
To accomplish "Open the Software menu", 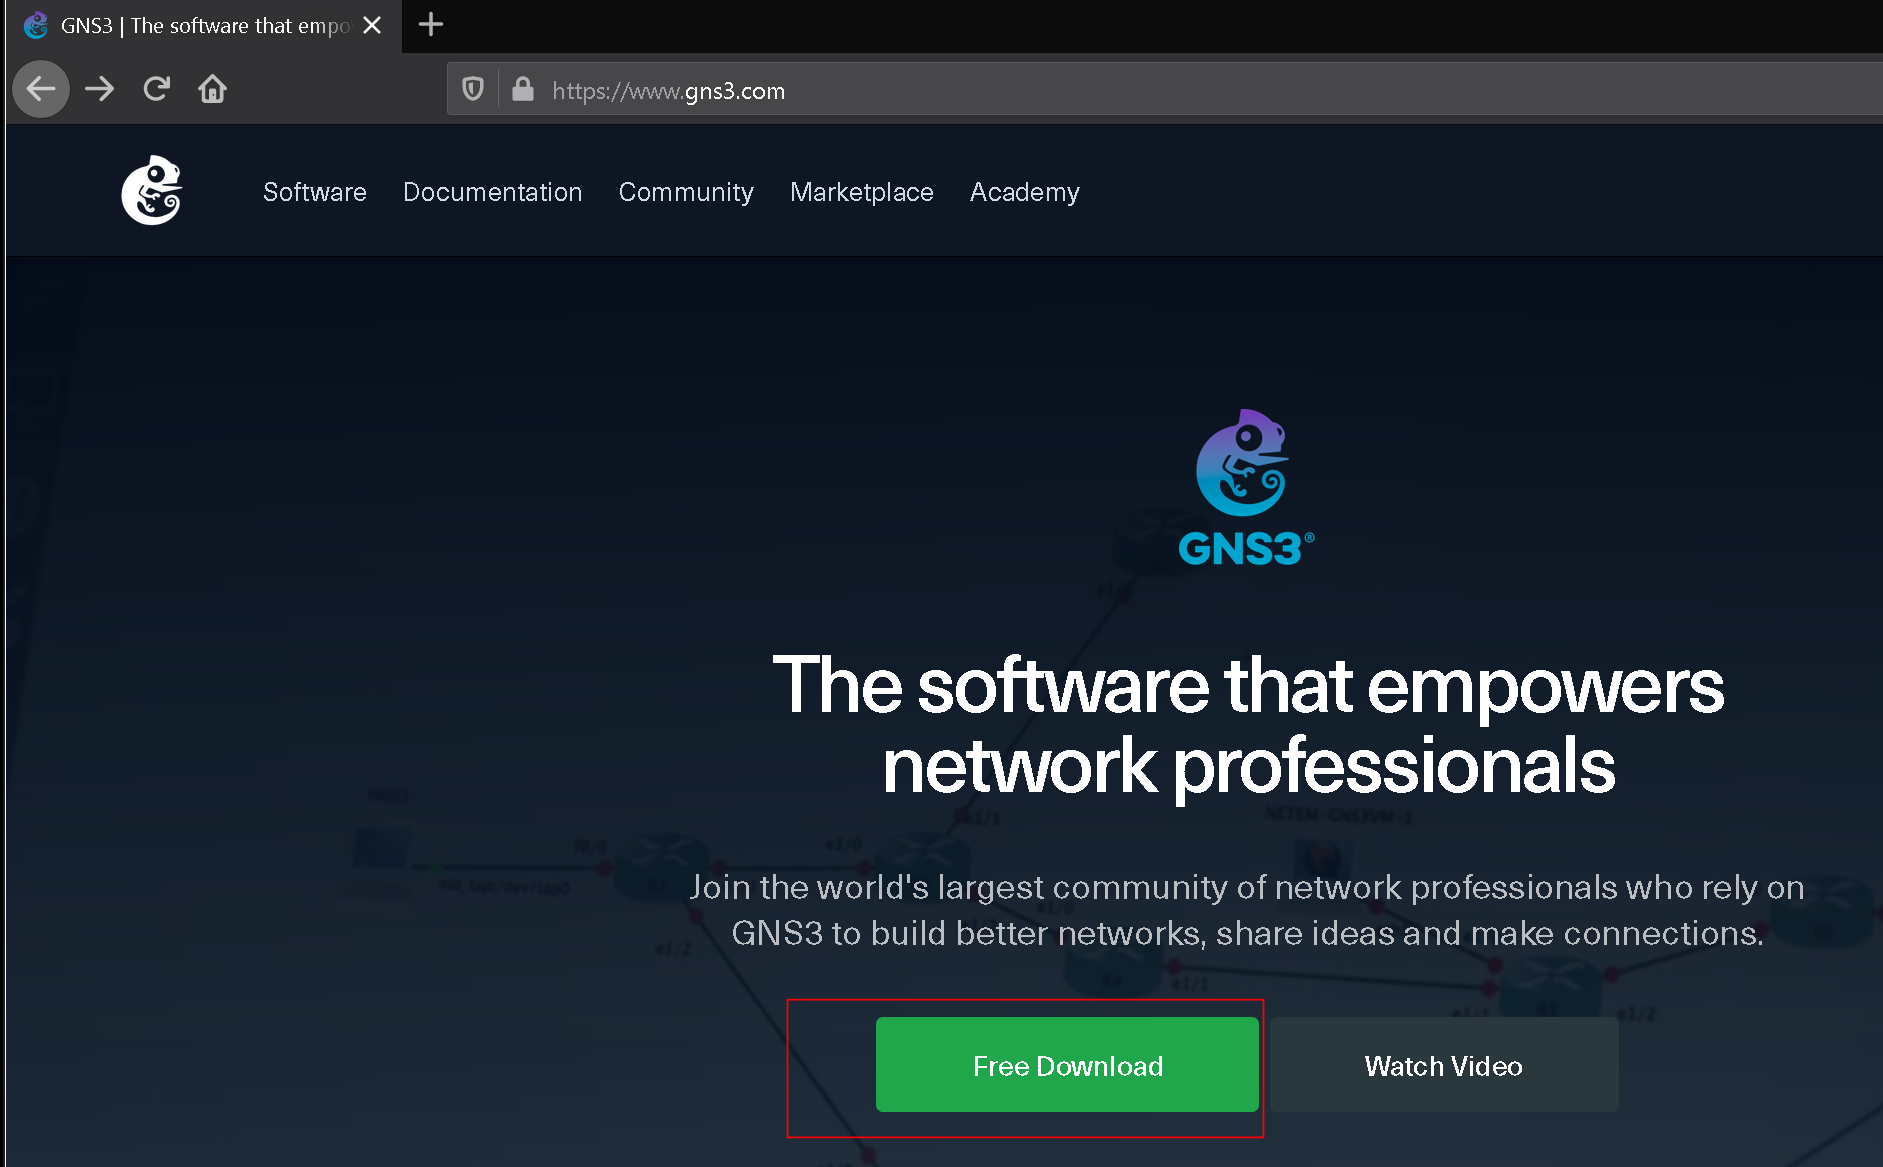I will click(x=315, y=192).
